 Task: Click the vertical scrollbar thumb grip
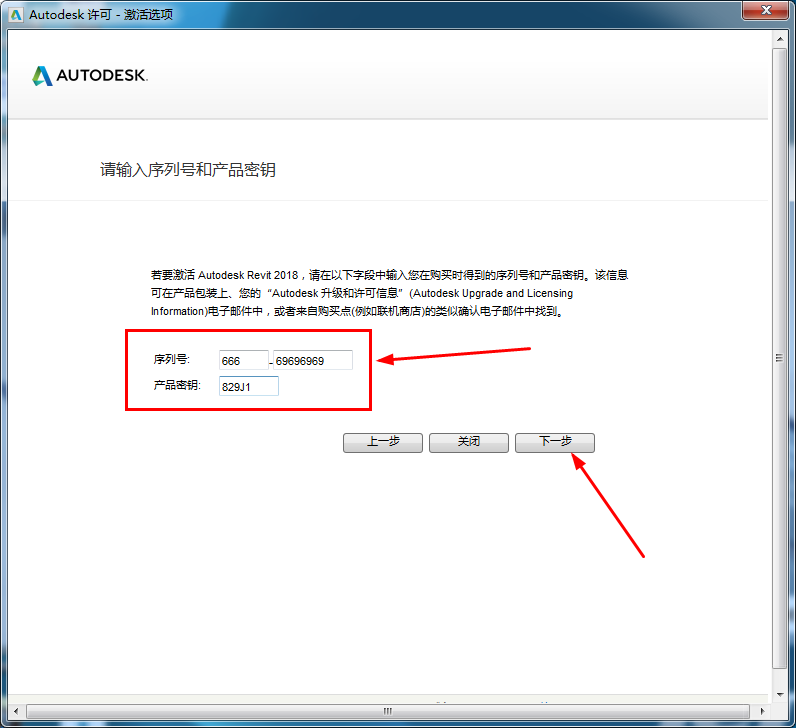point(780,358)
